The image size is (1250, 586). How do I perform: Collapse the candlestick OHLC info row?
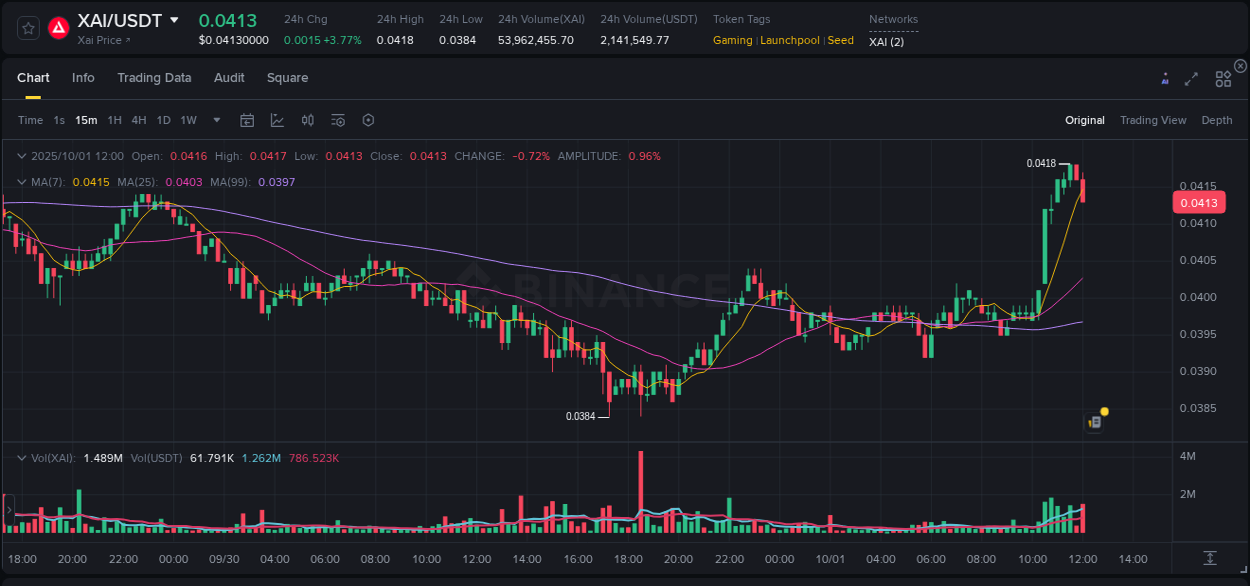coord(22,157)
